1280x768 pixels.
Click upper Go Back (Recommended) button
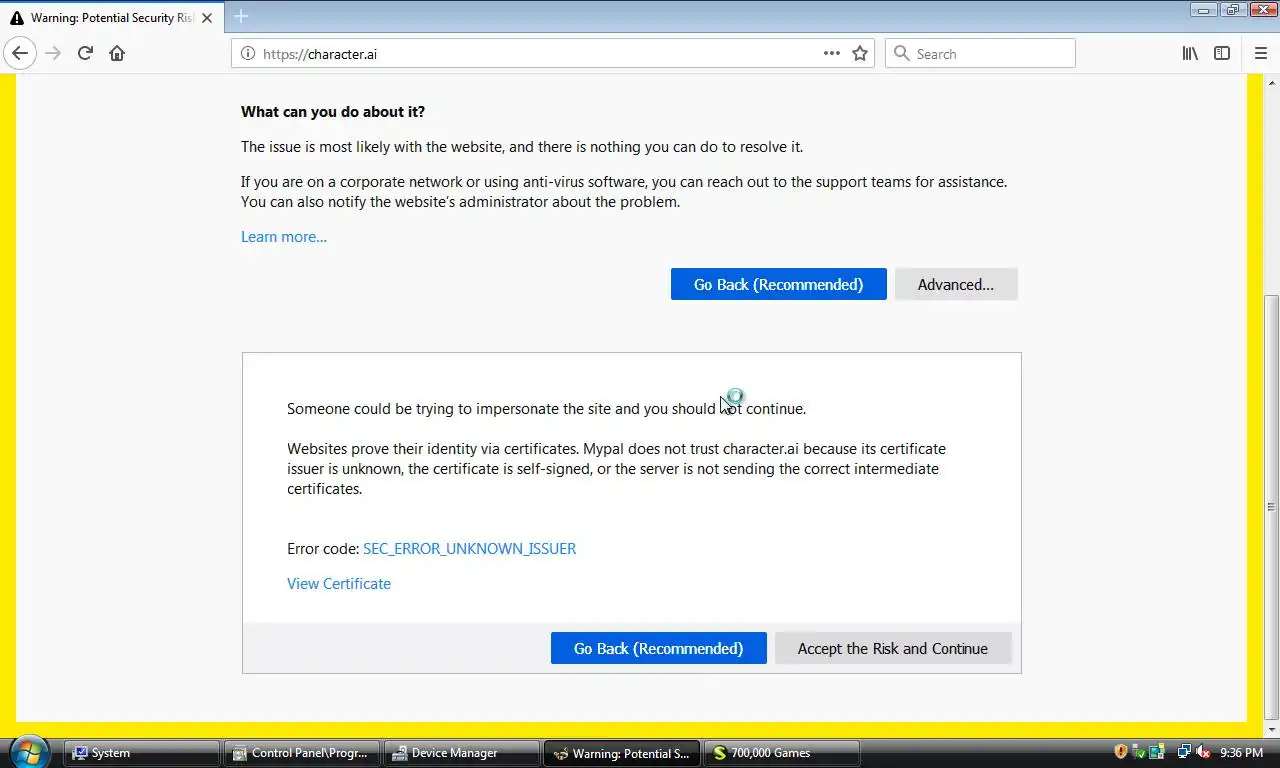[778, 284]
